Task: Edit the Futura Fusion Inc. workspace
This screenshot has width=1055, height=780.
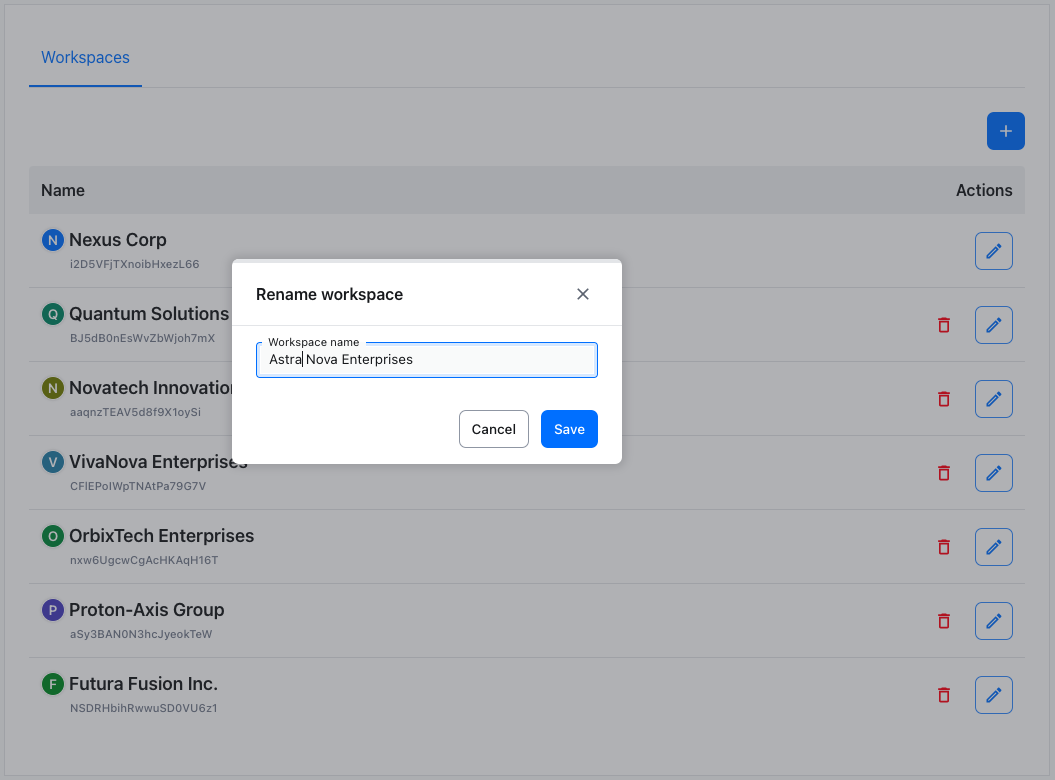Action: click(x=993, y=695)
